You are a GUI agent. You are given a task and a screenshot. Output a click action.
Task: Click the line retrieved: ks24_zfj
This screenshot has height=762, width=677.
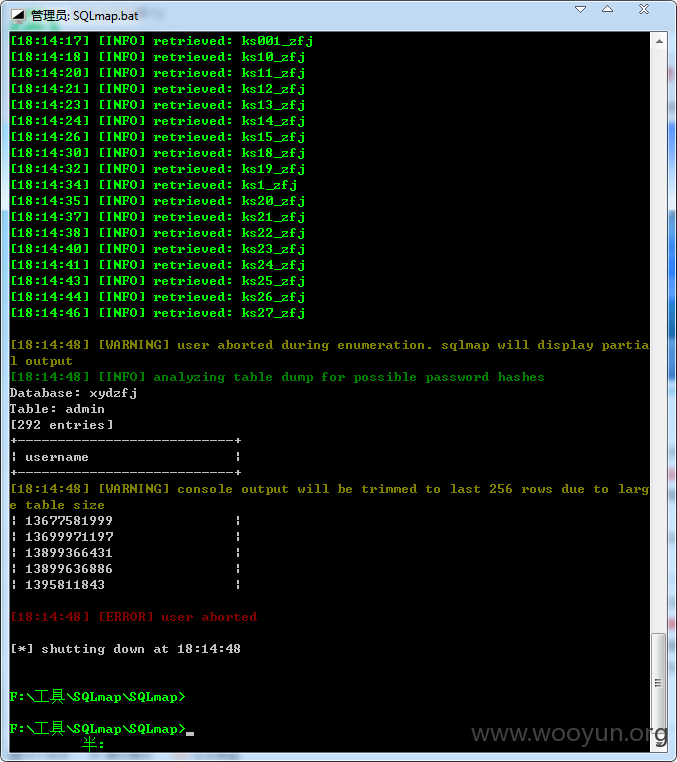[157, 265]
